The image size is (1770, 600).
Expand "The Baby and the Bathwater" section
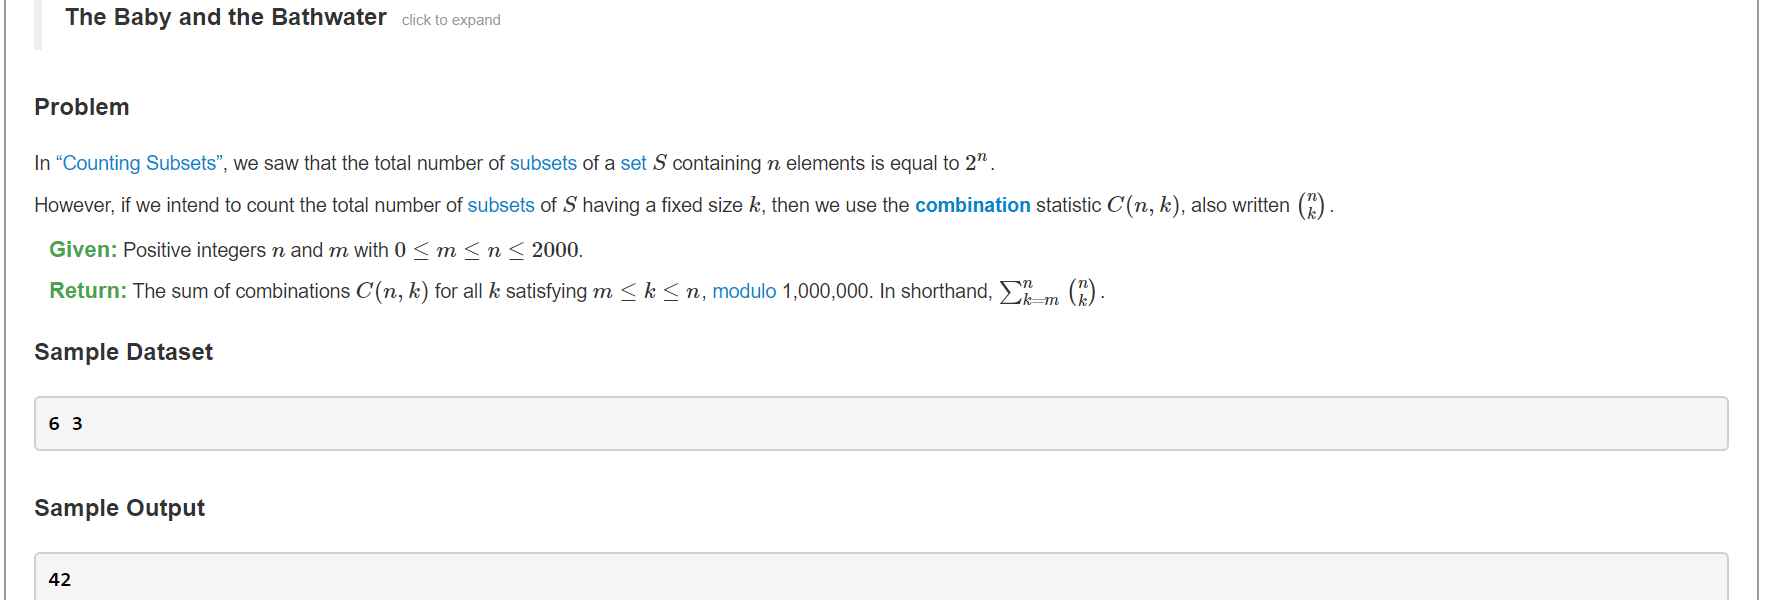click(x=225, y=18)
